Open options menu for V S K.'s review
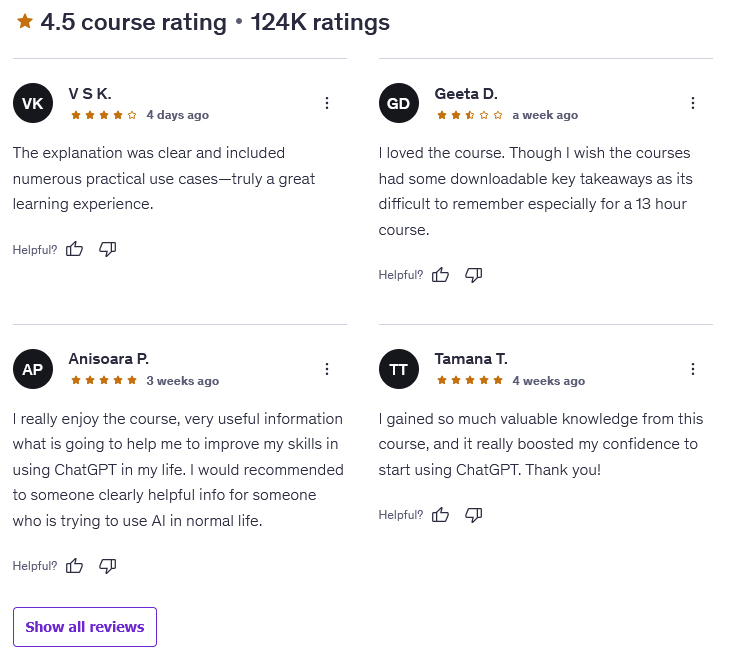 coord(327,103)
